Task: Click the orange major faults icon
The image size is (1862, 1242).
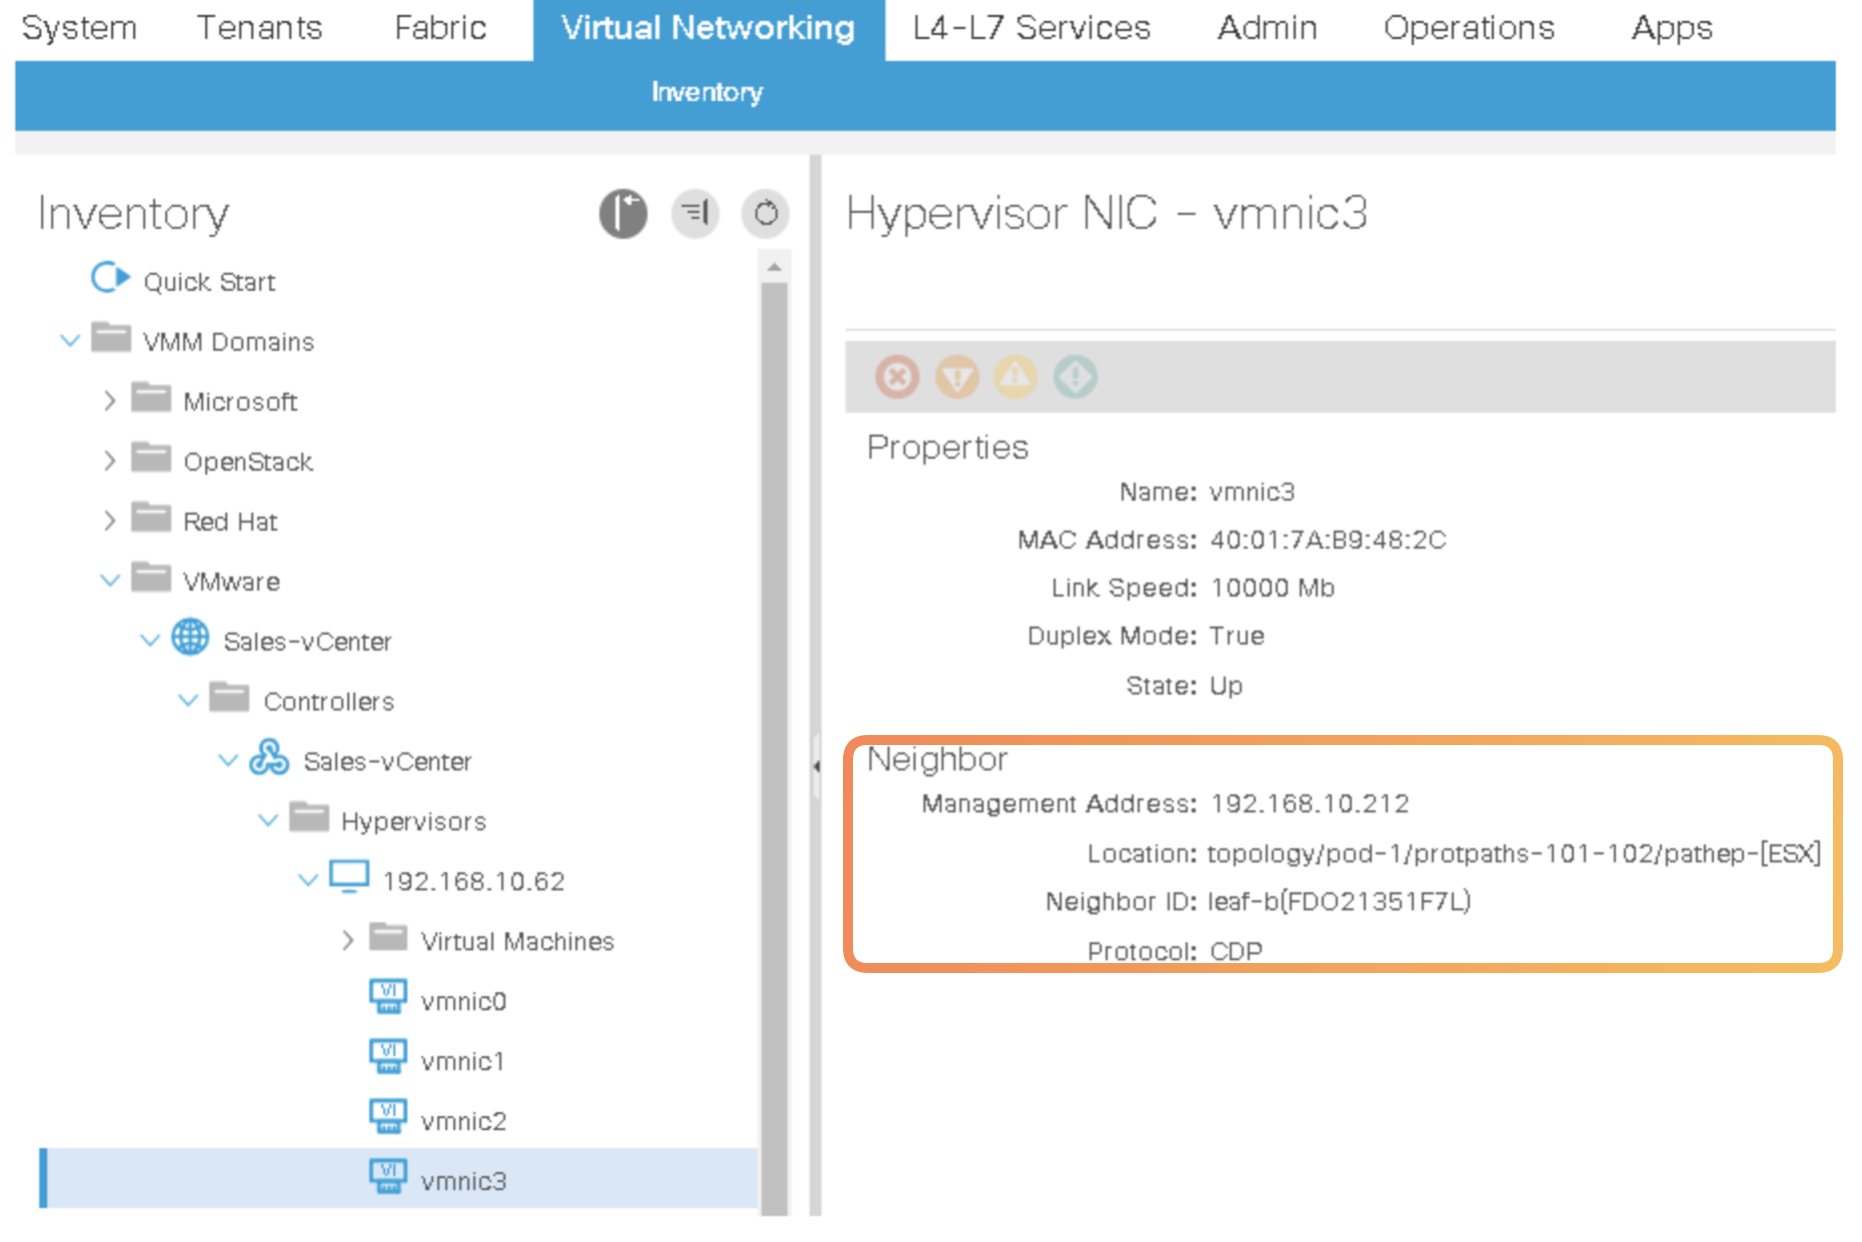Action: [x=957, y=378]
